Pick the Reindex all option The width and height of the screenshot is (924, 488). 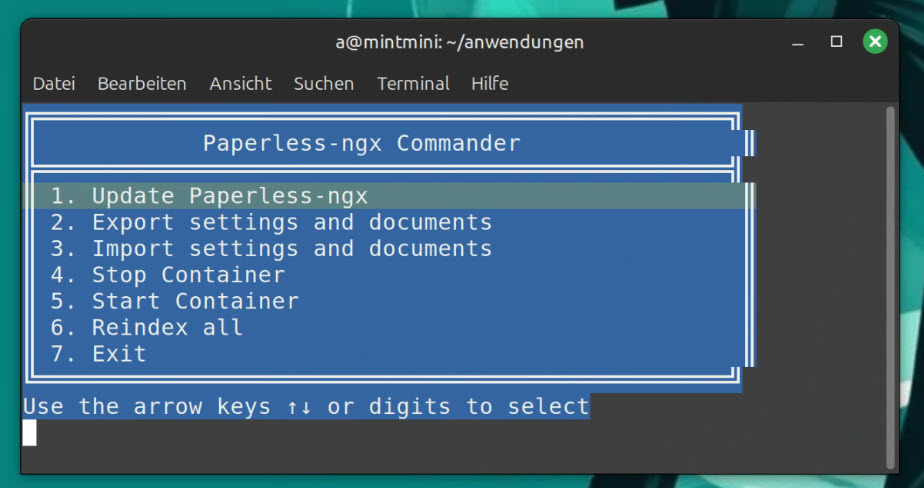tap(147, 327)
